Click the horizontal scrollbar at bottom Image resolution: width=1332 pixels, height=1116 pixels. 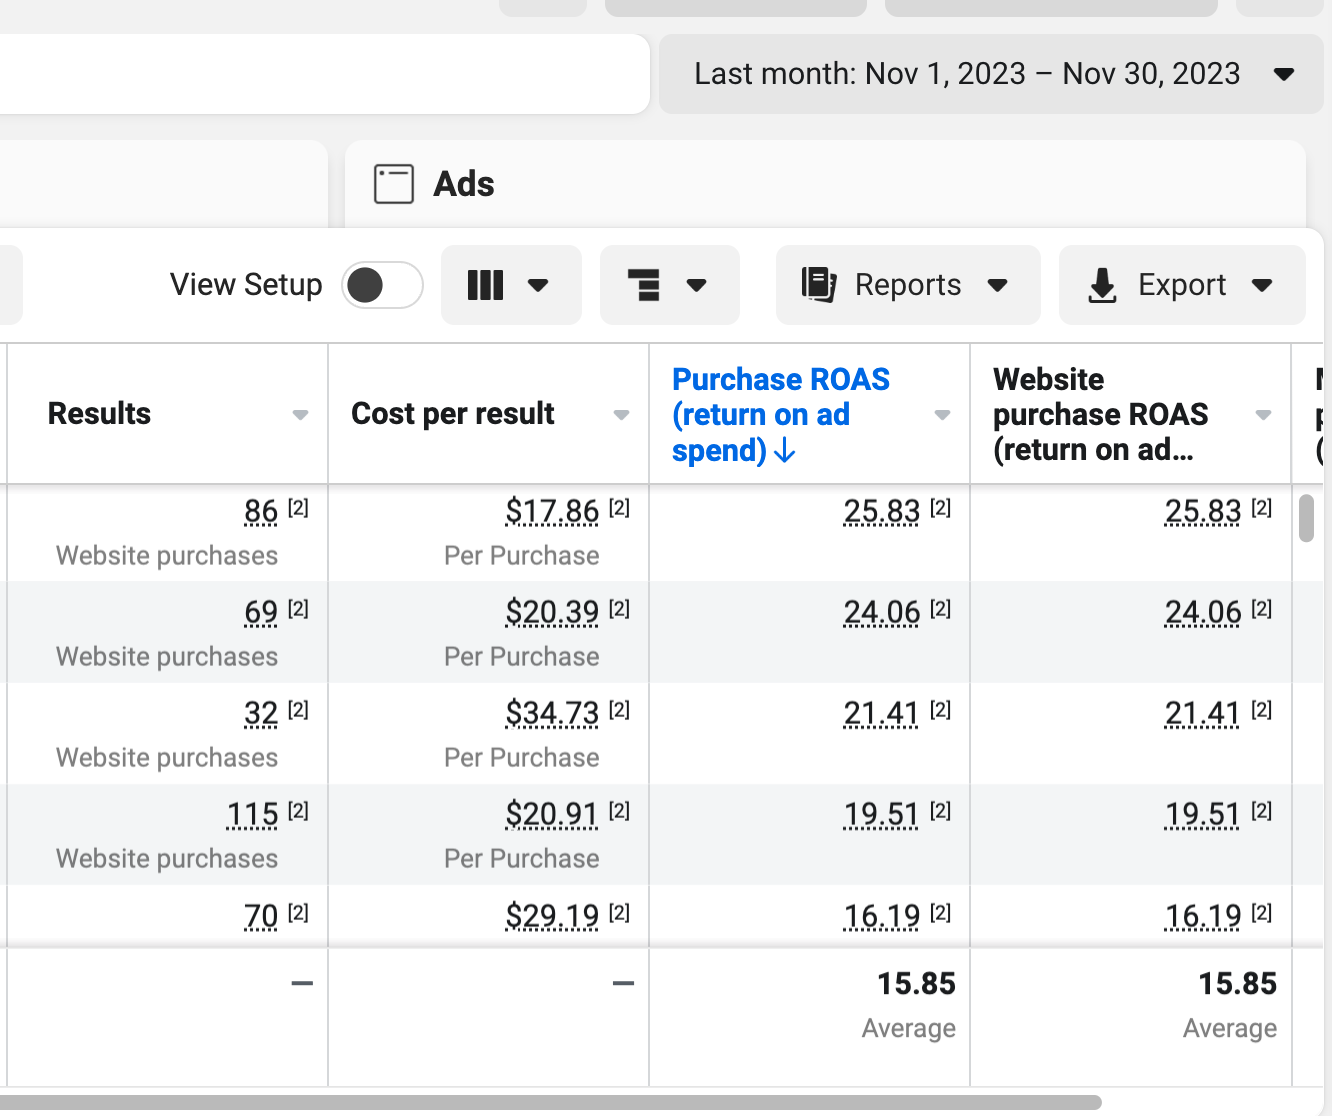point(550,1102)
